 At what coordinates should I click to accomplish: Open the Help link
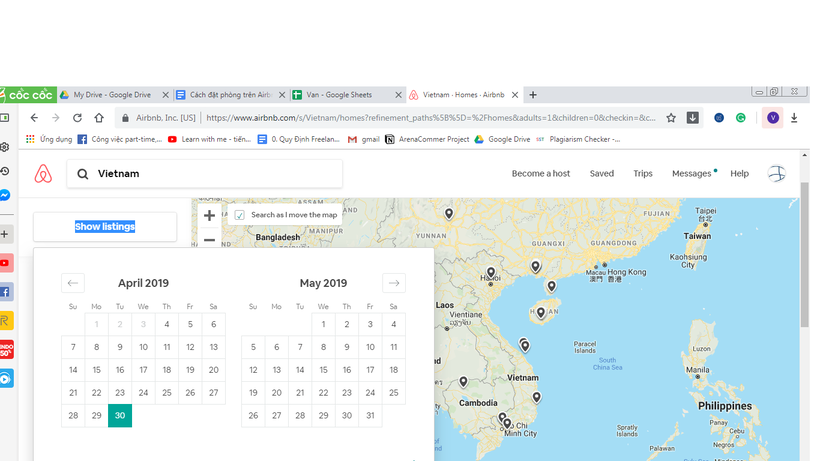tap(739, 174)
